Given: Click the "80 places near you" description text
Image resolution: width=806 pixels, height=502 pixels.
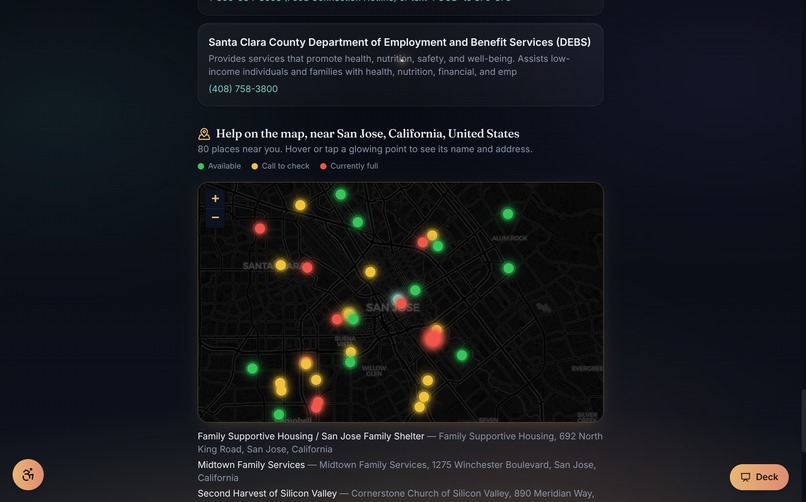Looking at the screenshot, I should point(365,149).
